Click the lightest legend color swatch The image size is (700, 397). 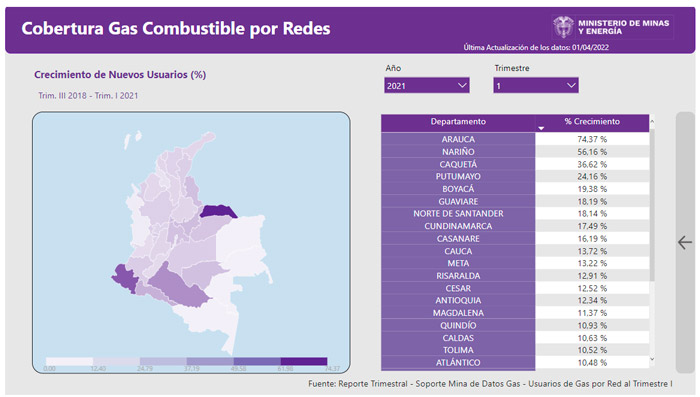69,361
